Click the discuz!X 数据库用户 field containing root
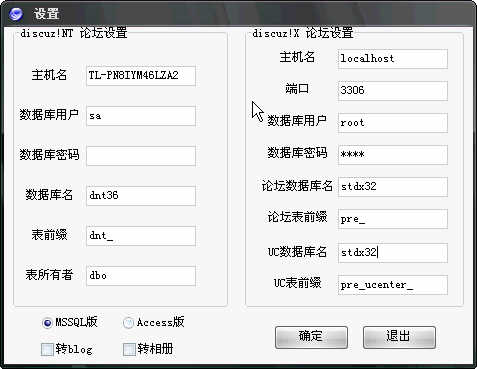The width and height of the screenshot is (477, 369). click(x=393, y=123)
